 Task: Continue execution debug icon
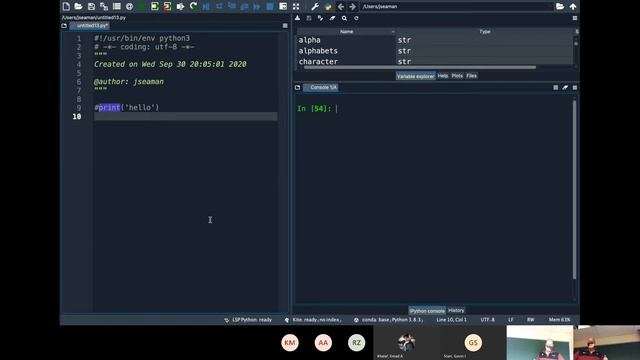point(257,6)
